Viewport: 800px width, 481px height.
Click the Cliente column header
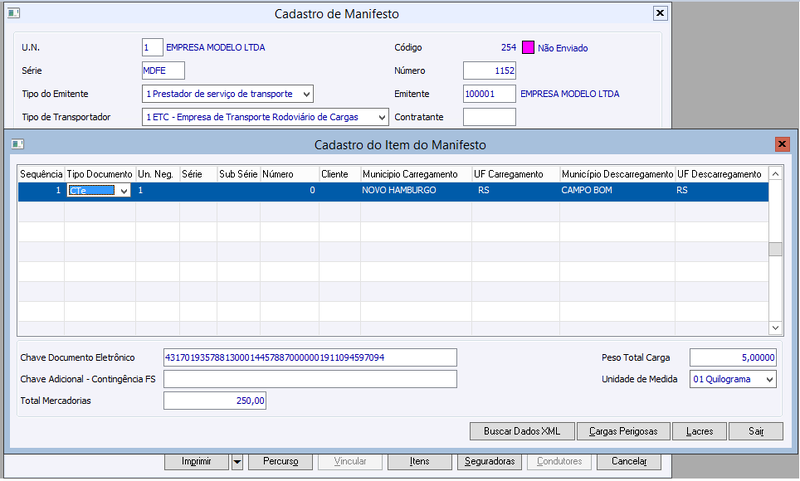point(339,174)
